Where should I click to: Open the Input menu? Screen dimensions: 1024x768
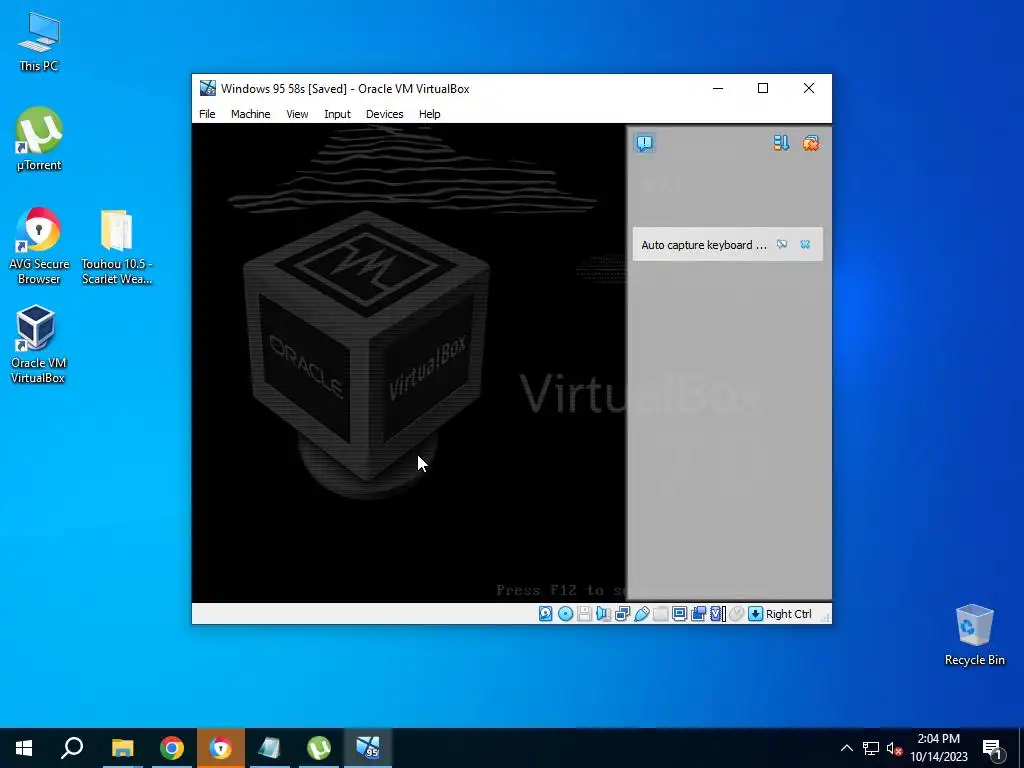[337, 114]
